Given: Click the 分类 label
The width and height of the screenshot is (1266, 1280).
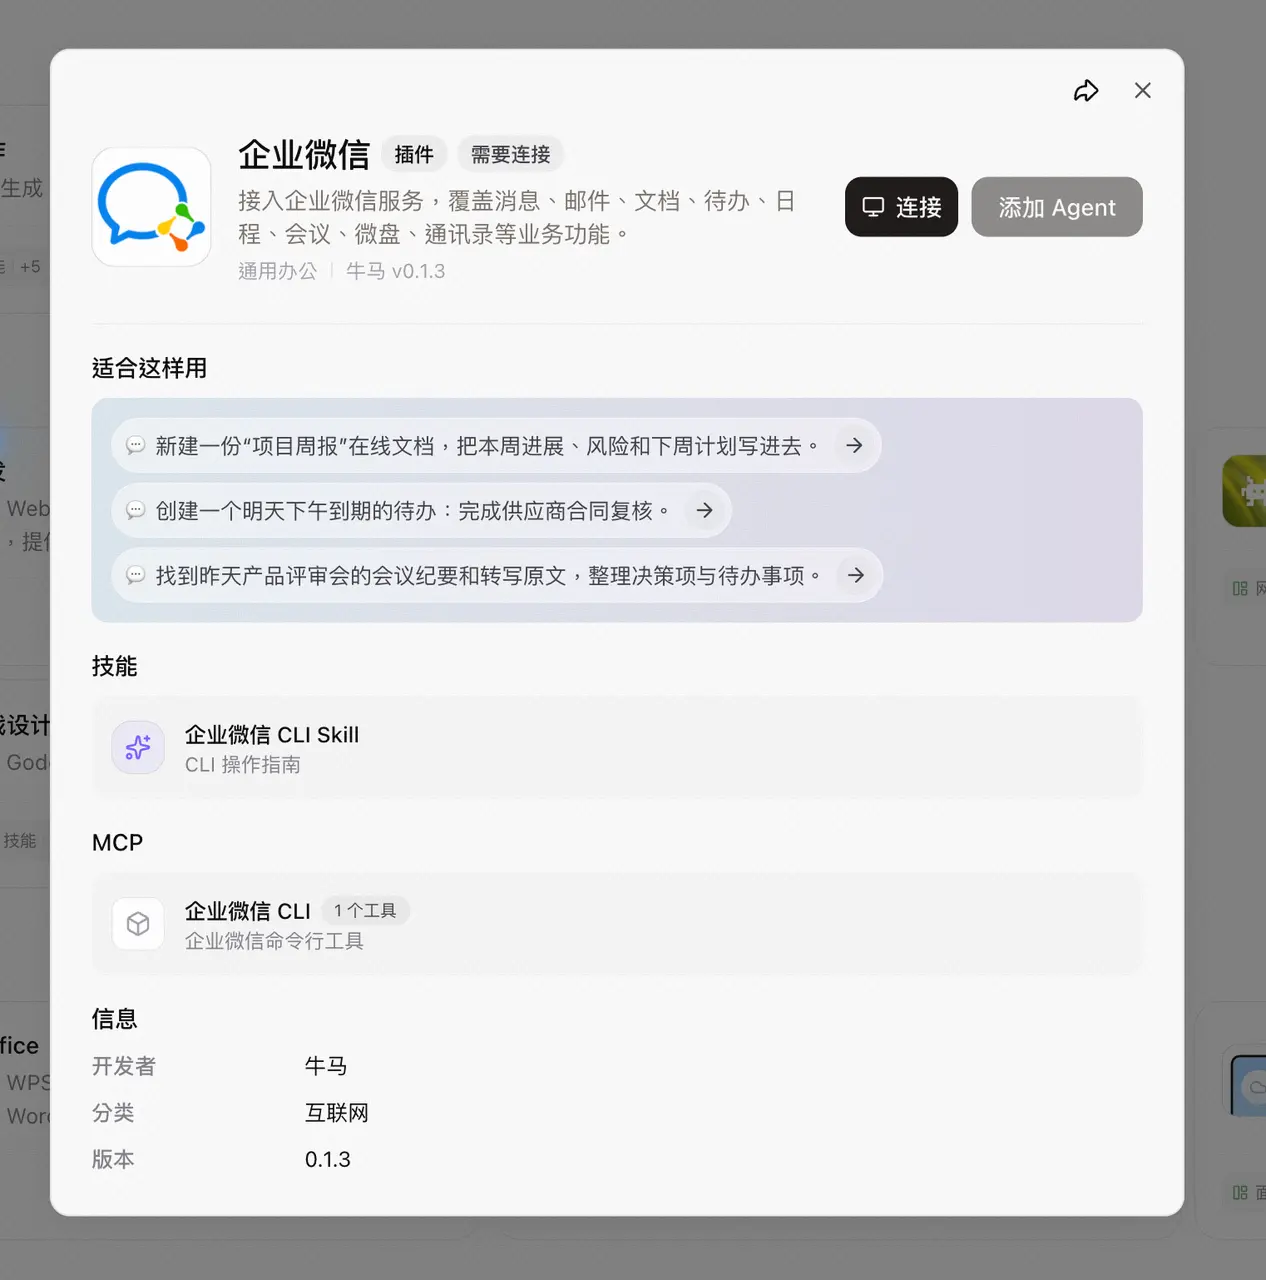Looking at the screenshot, I should [x=113, y=1113].
